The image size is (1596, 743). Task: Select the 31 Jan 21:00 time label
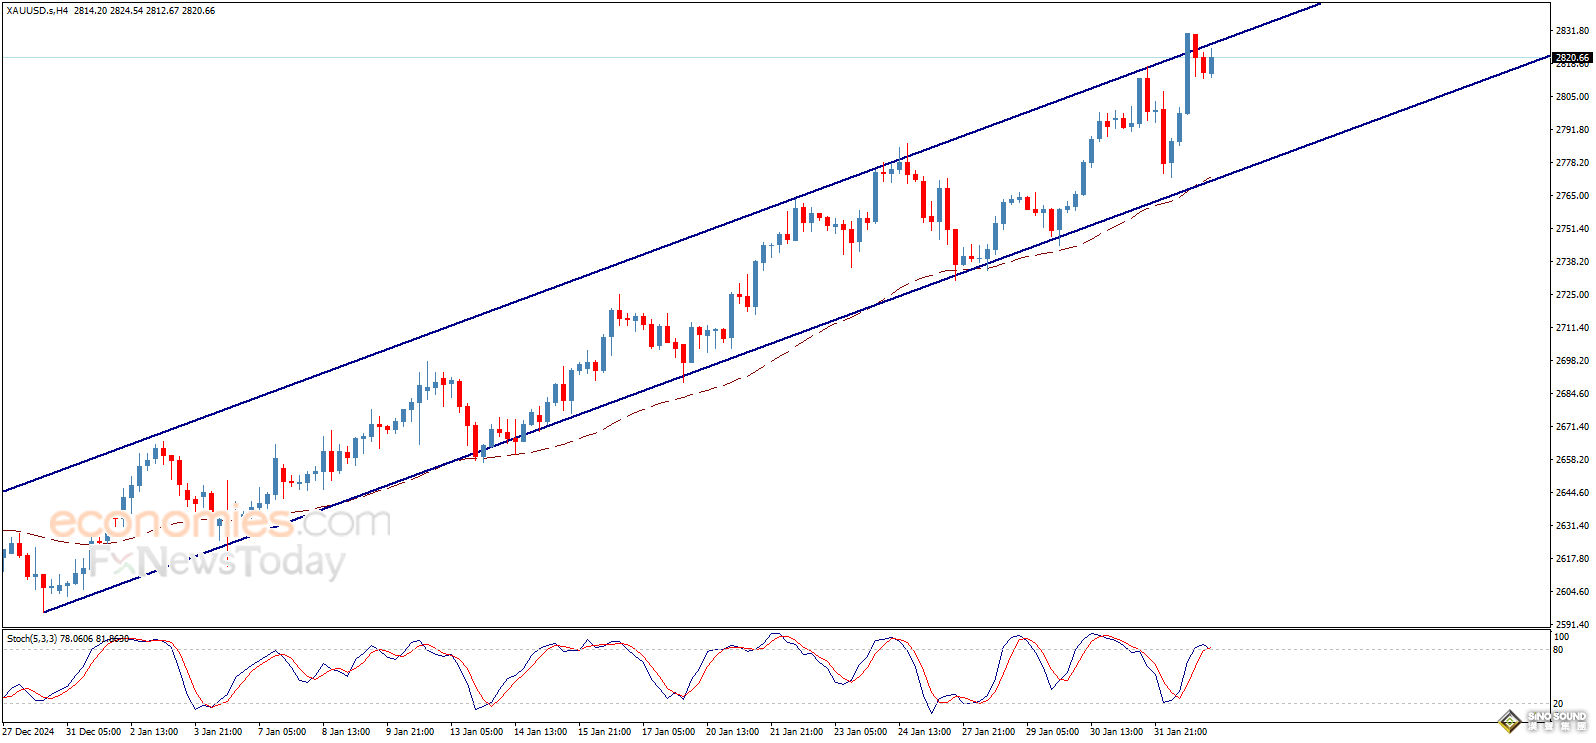coord(1180,732)
